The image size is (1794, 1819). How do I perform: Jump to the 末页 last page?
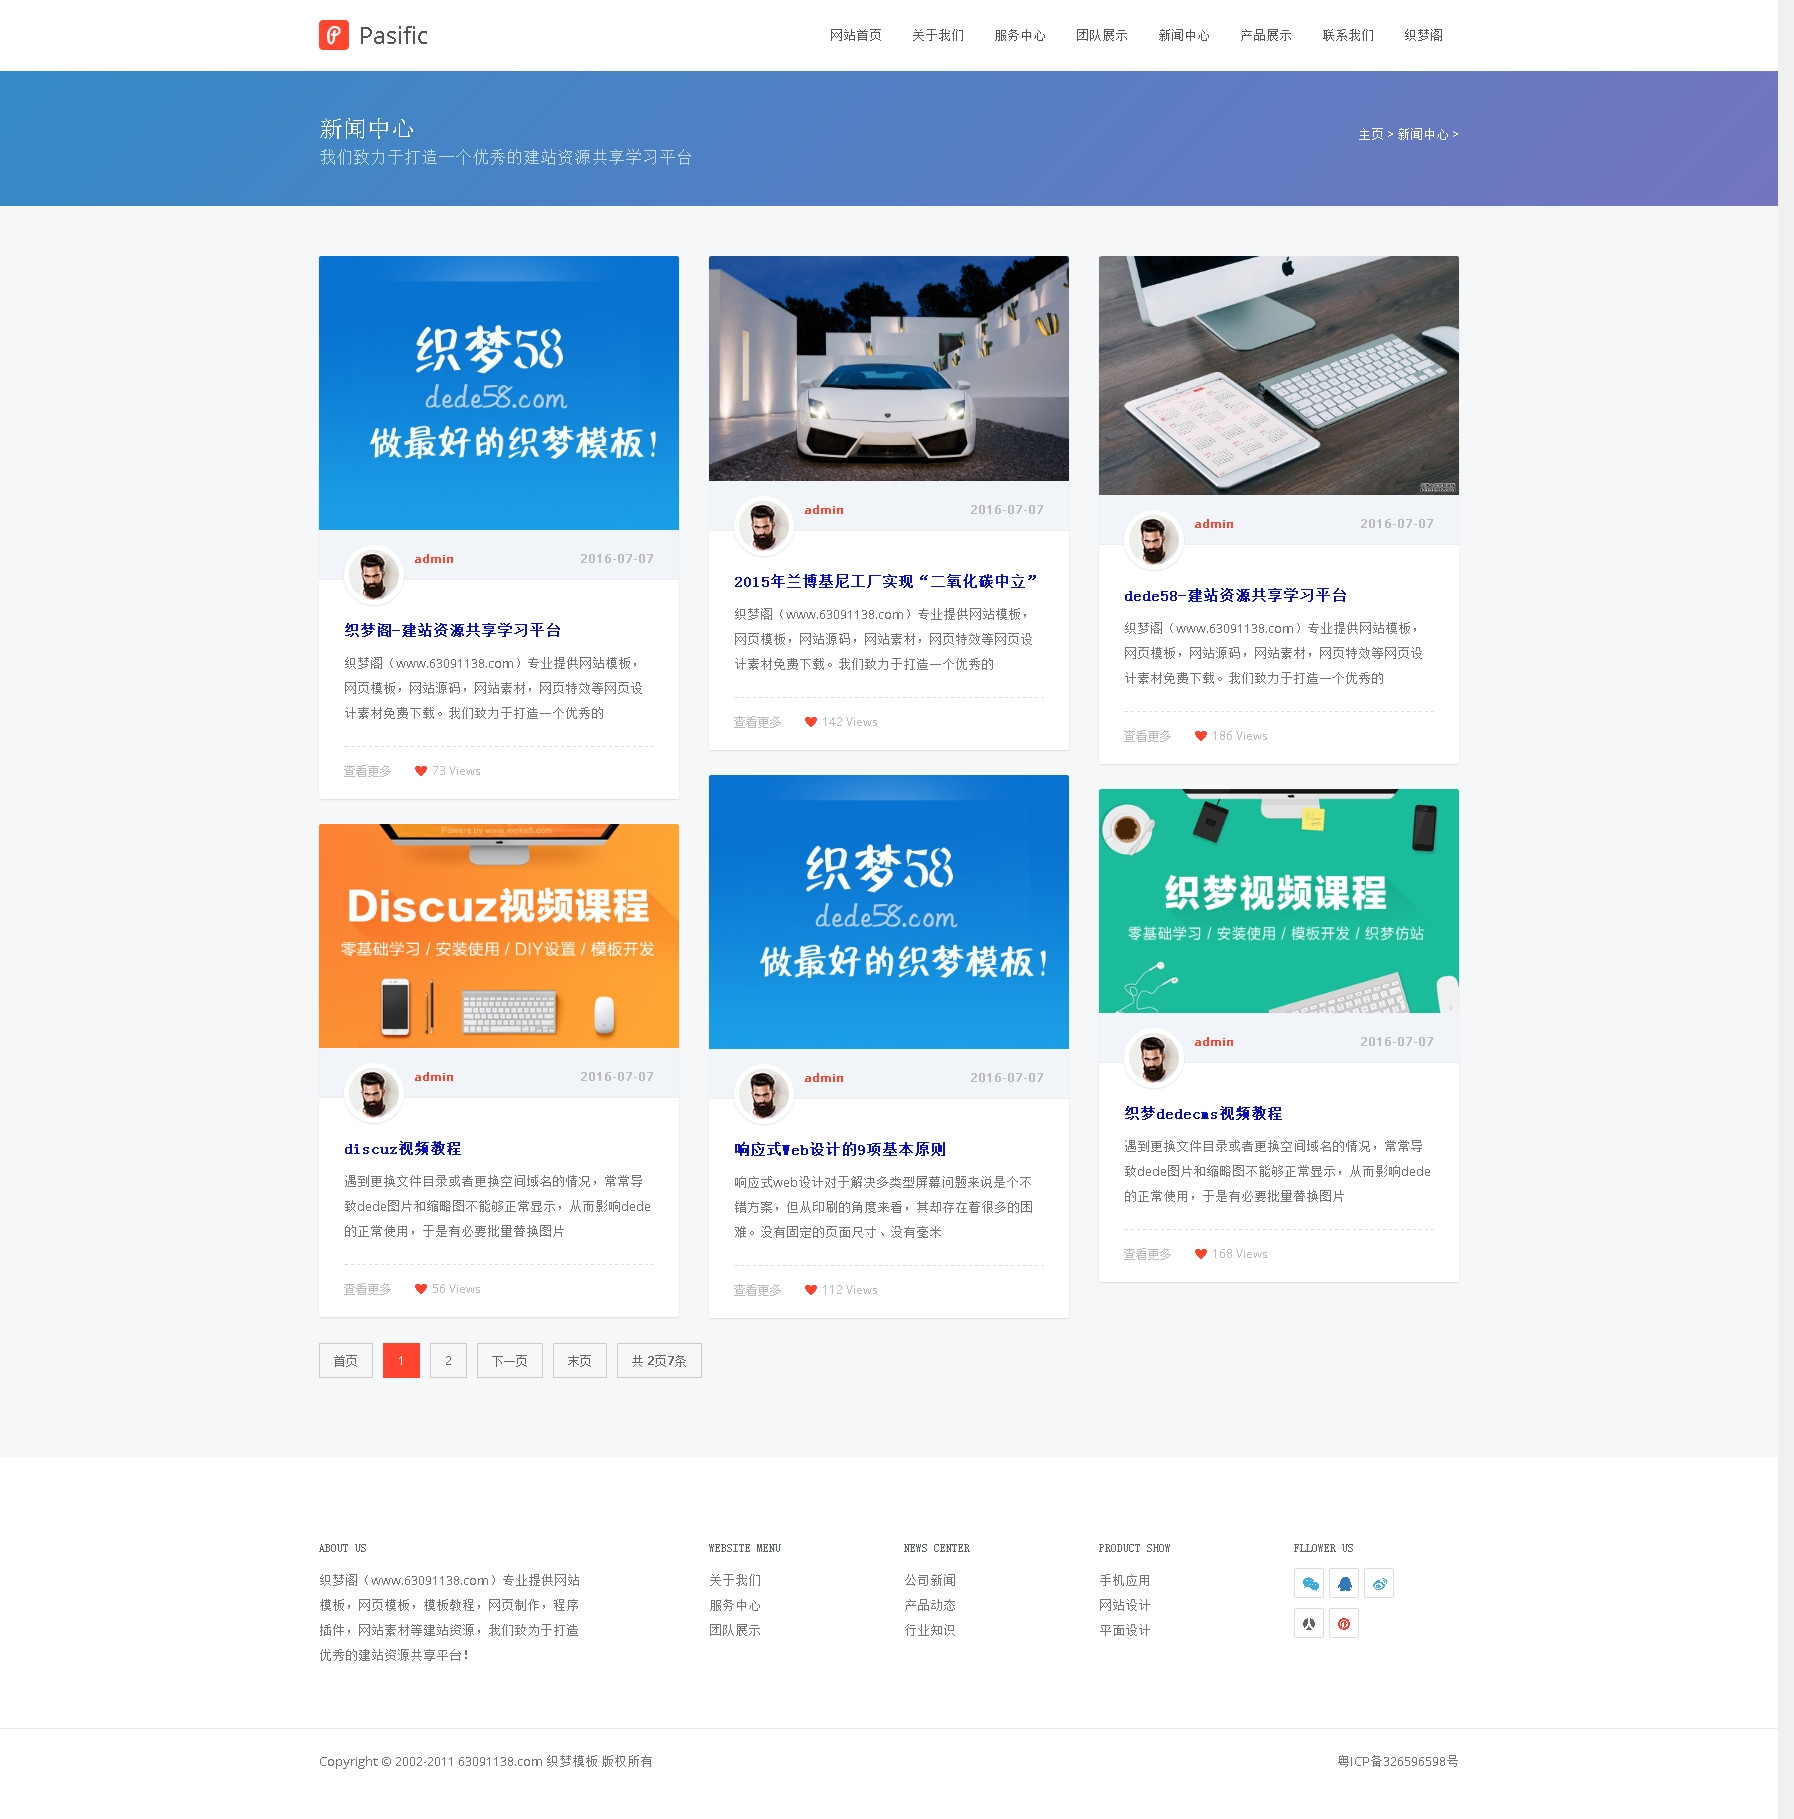[x=579, y=1361]
